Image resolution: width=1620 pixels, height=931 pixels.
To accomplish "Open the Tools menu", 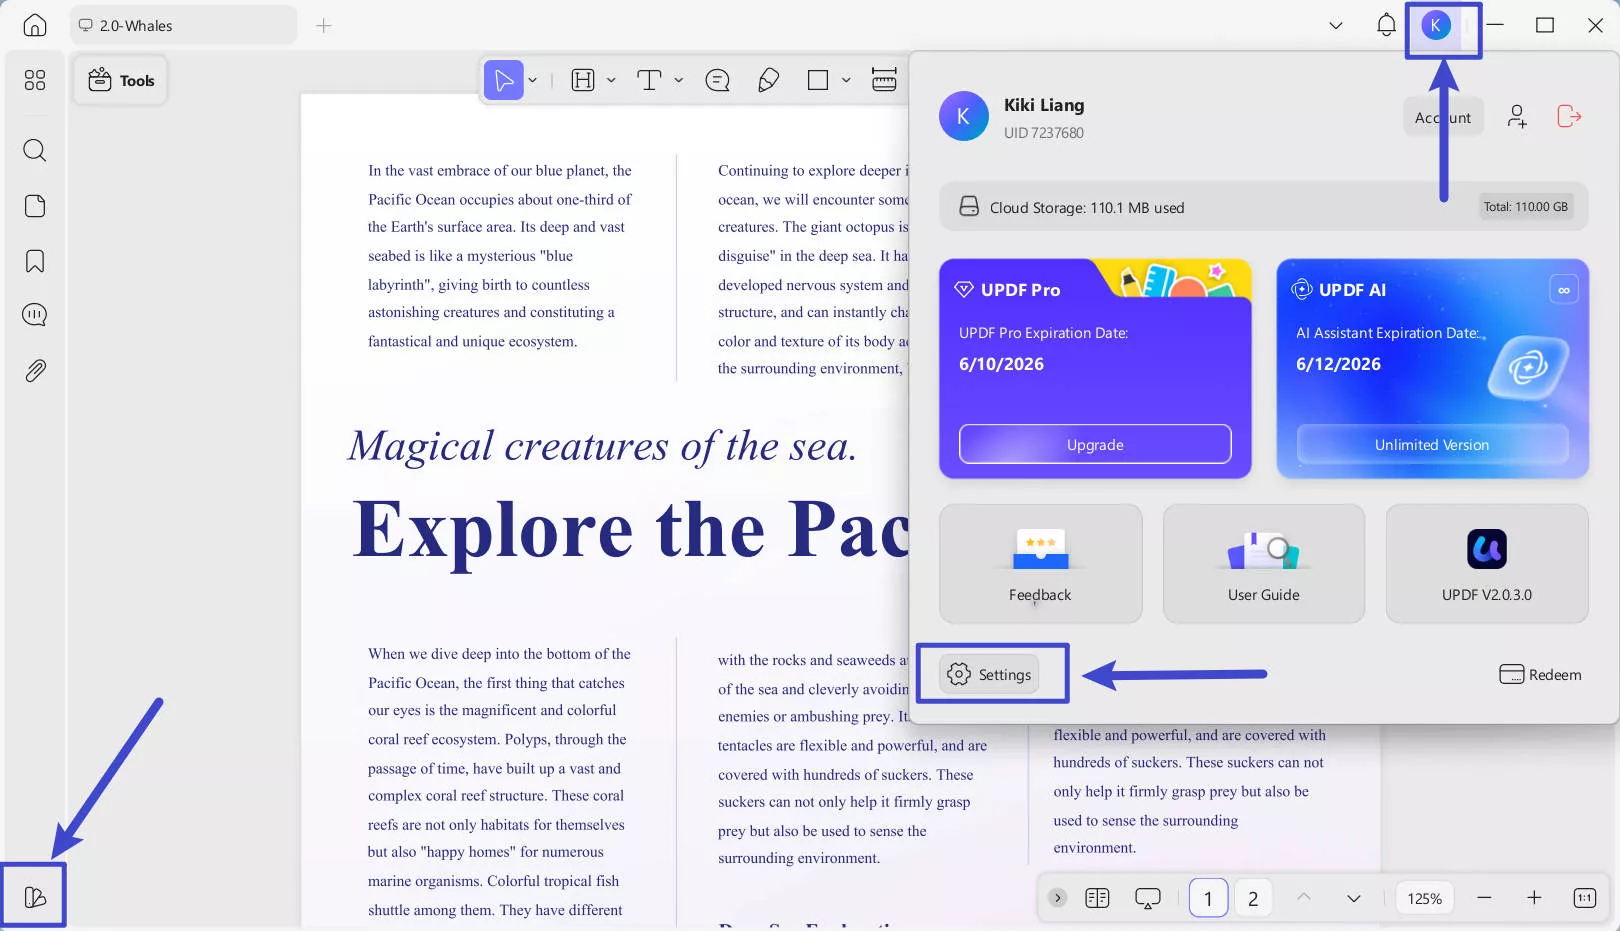I will click(x=121, y=80).
